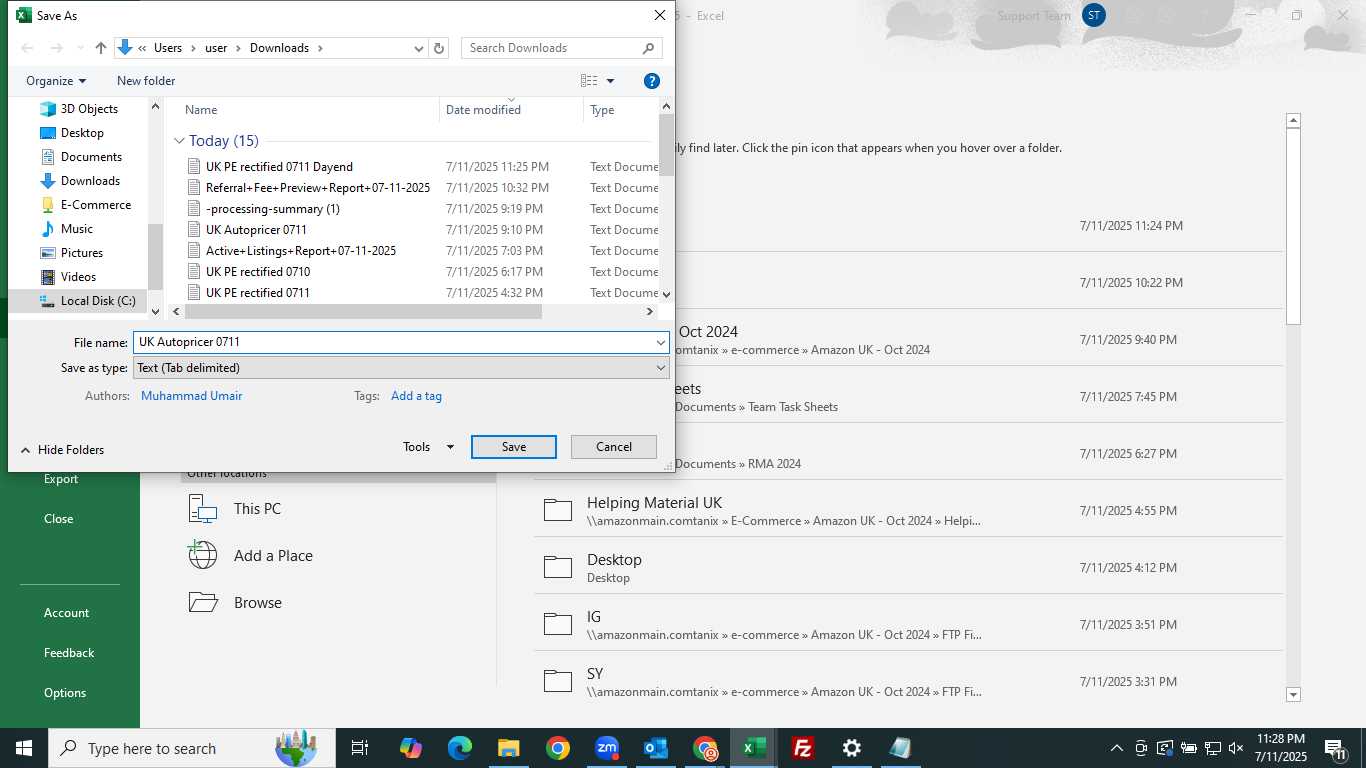This screenshot has height=768, width=1366.
Task: Open notification center icon
Action: (x=1335, y=748)
